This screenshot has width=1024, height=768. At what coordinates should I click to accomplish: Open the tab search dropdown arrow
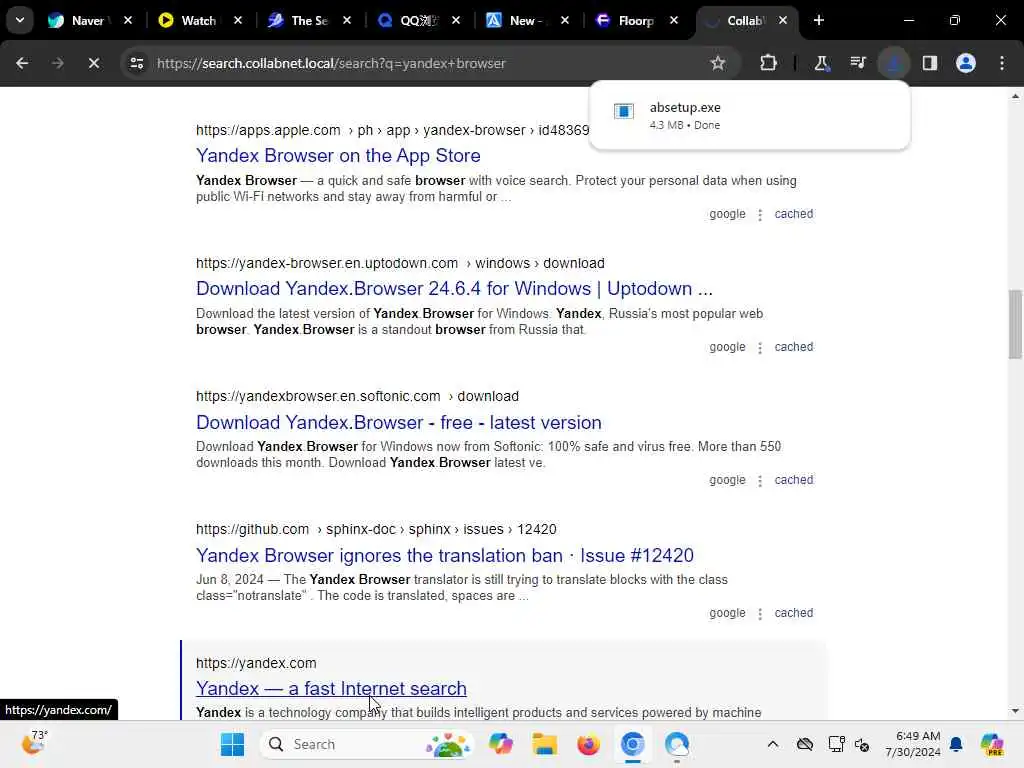[20, 20]
